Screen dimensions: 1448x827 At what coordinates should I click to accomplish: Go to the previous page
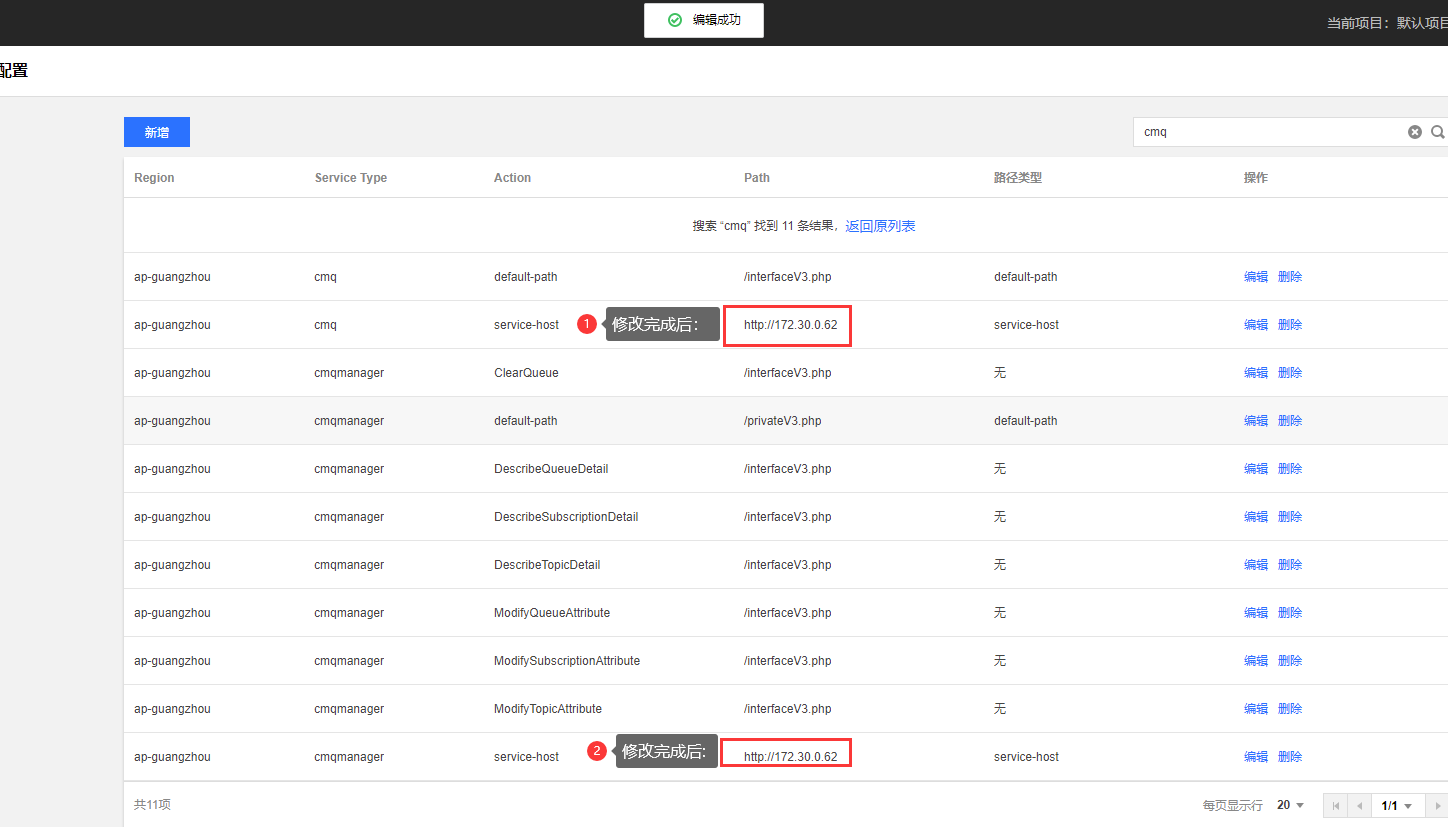pos(1359,805)
